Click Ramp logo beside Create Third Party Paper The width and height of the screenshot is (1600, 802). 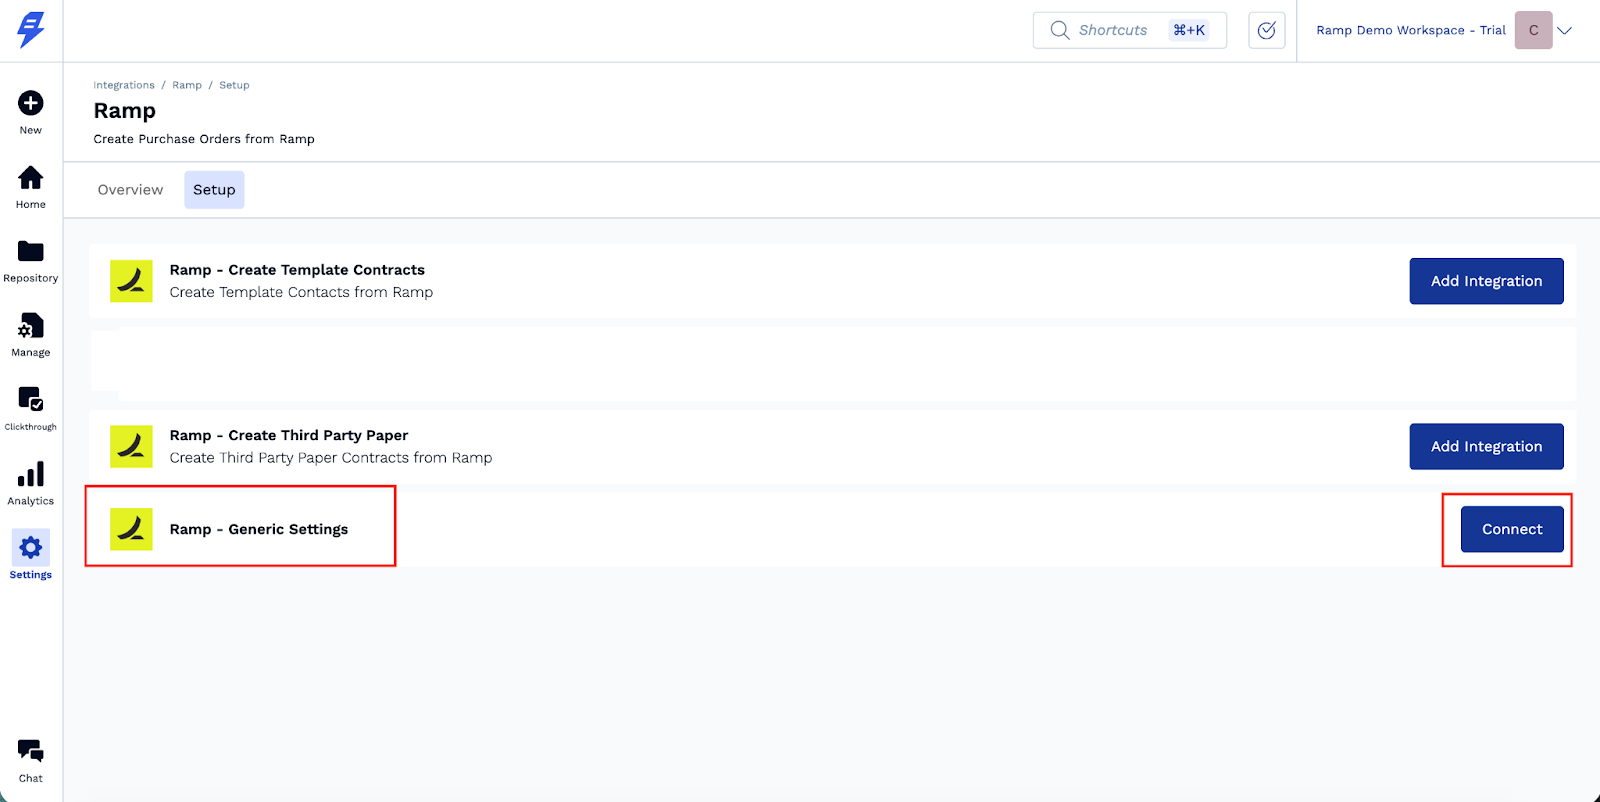(x=131, y=446)
